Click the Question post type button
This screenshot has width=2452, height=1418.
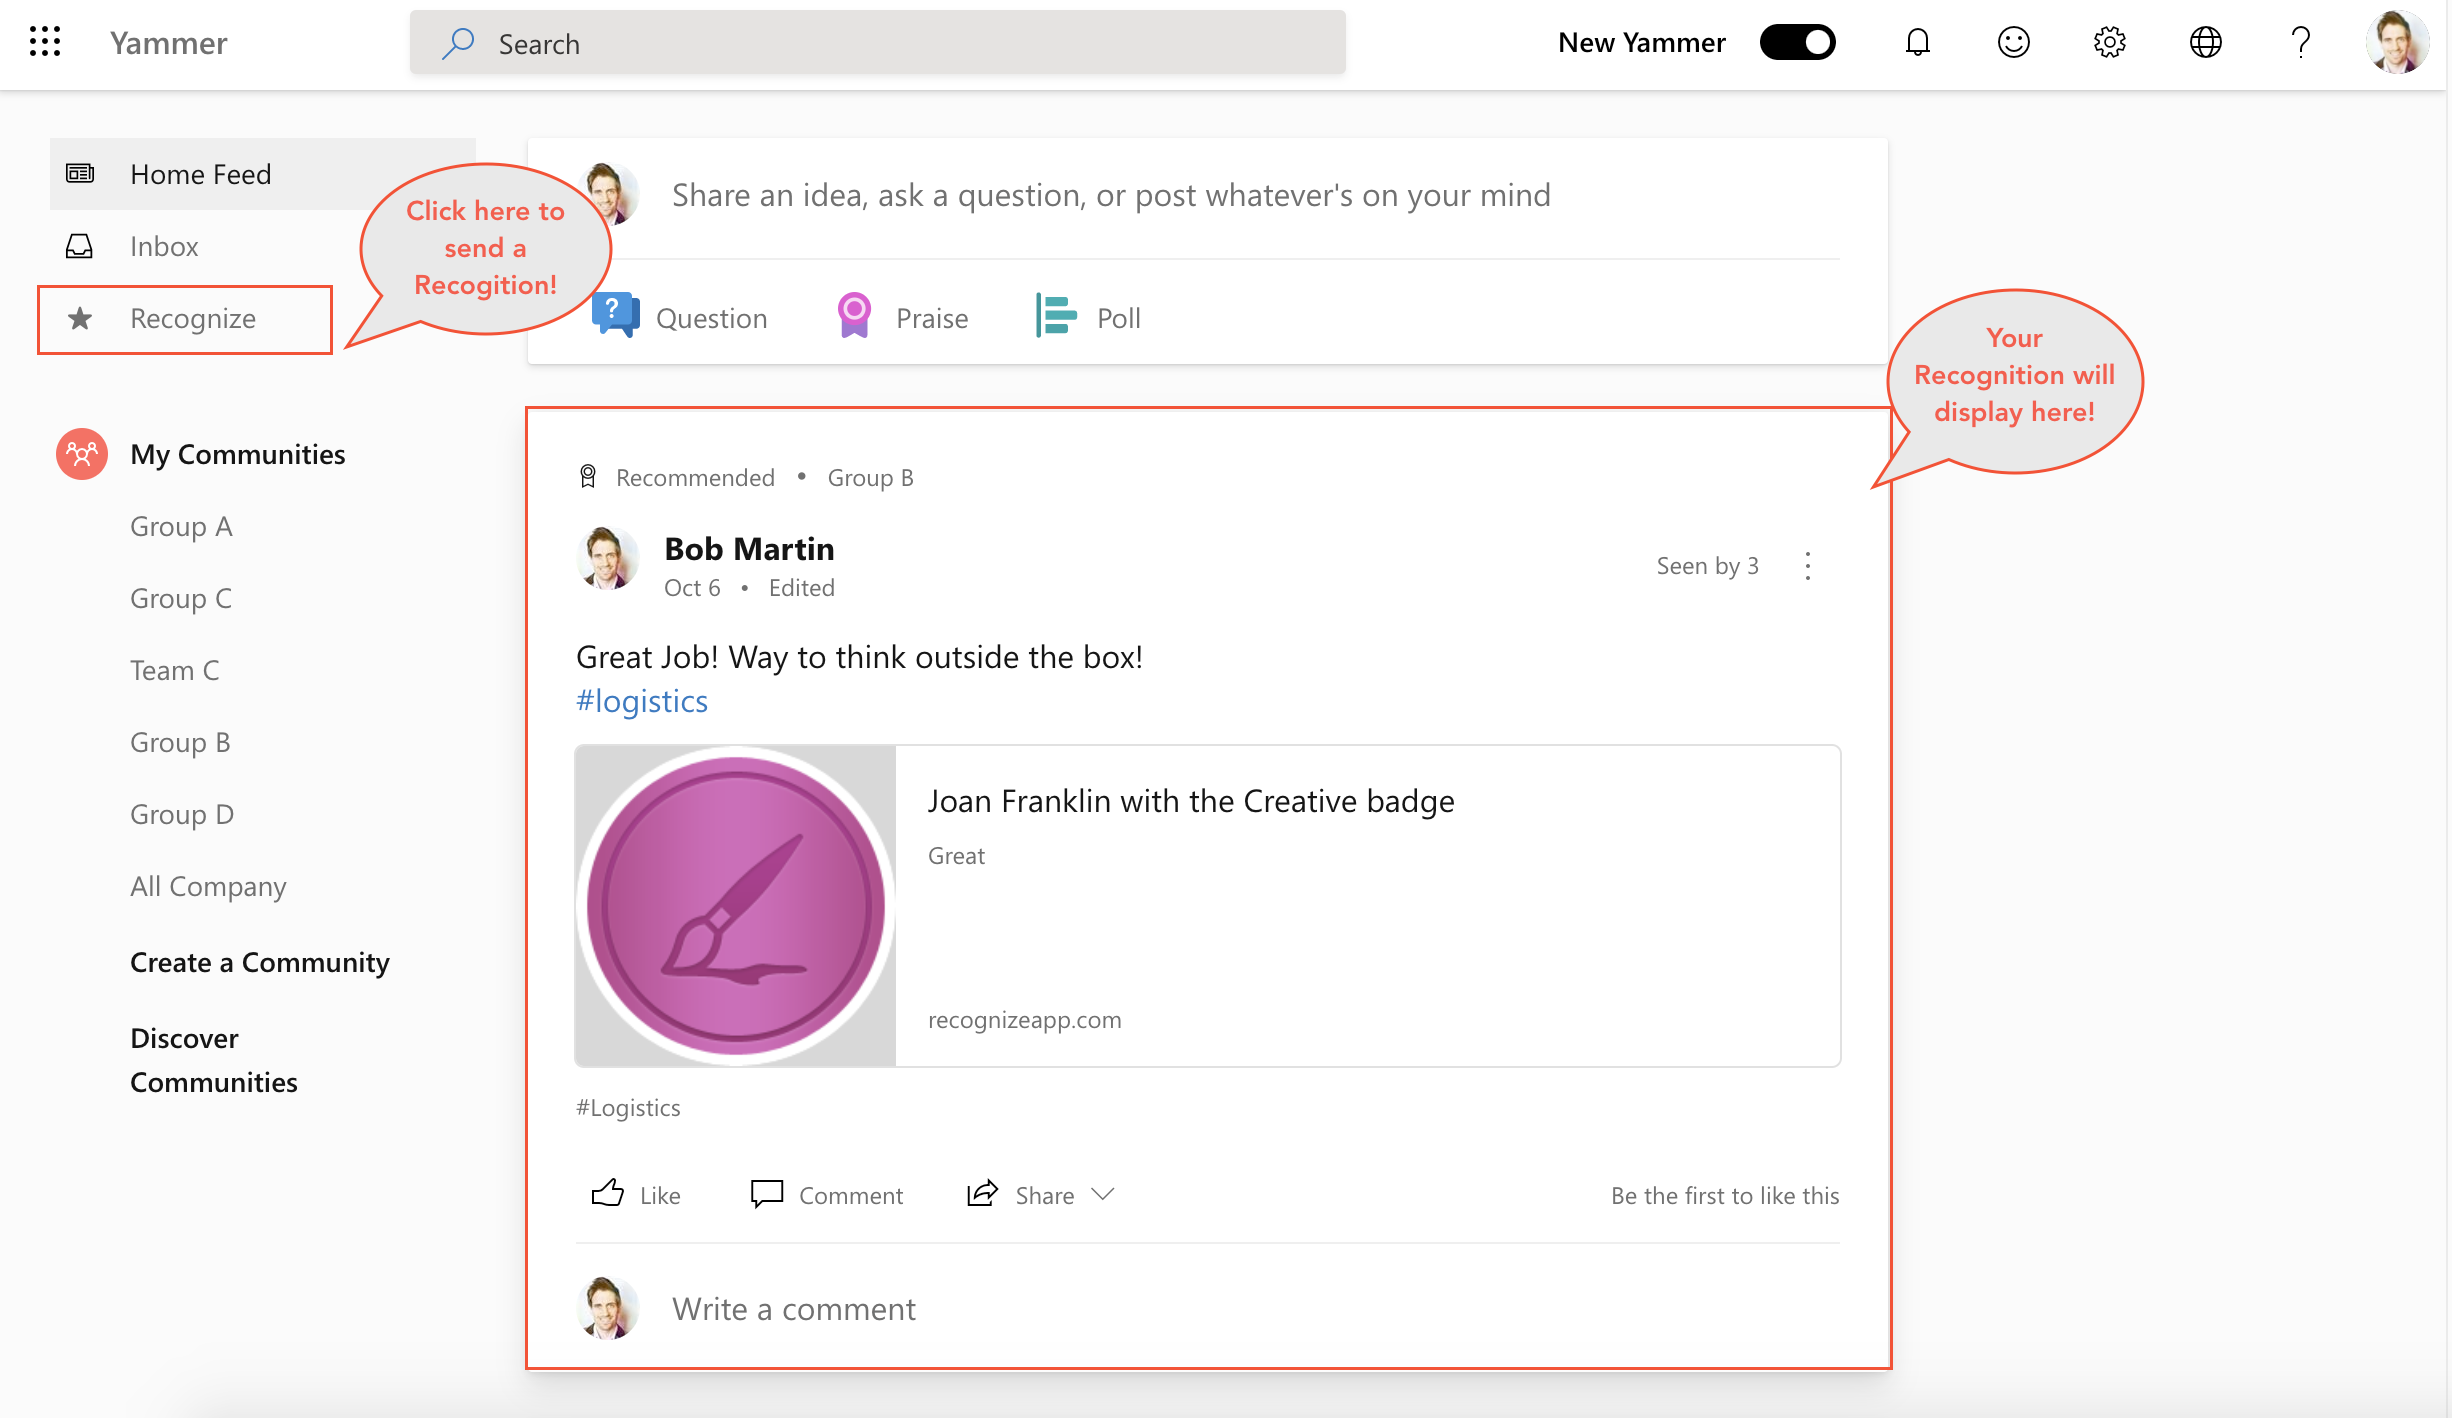679,316
